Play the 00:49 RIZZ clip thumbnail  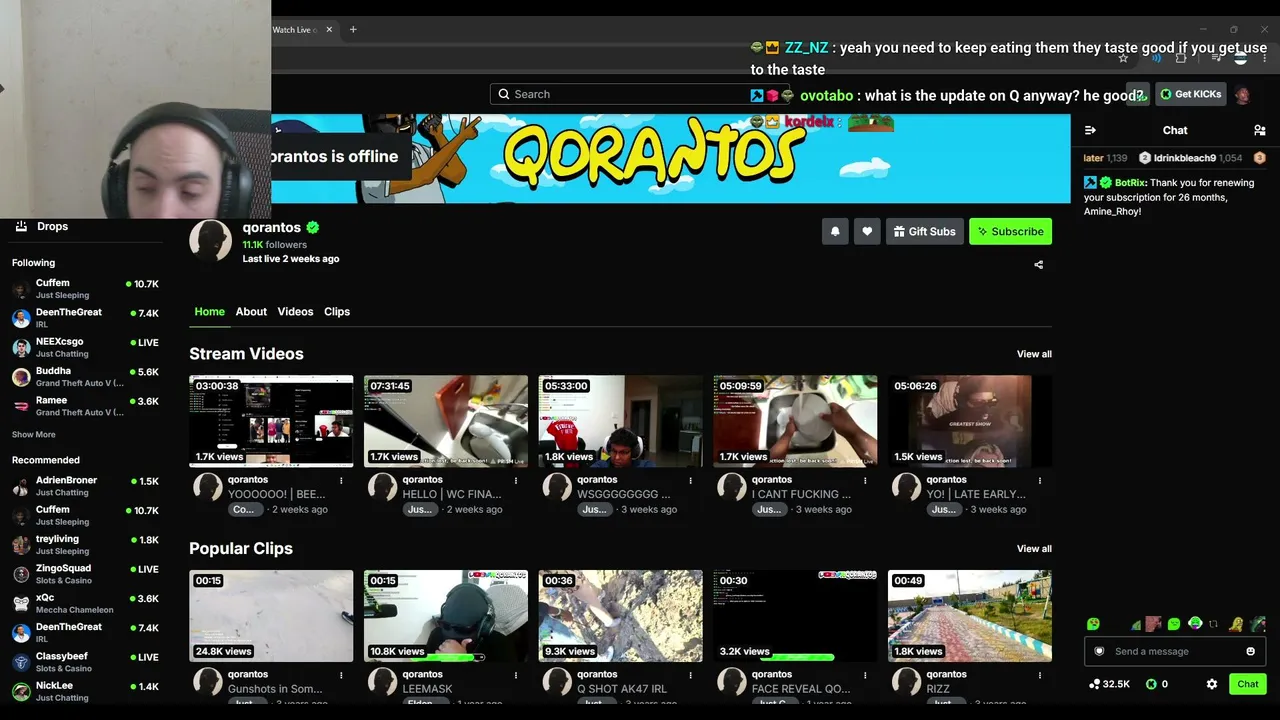click(970, 616)
